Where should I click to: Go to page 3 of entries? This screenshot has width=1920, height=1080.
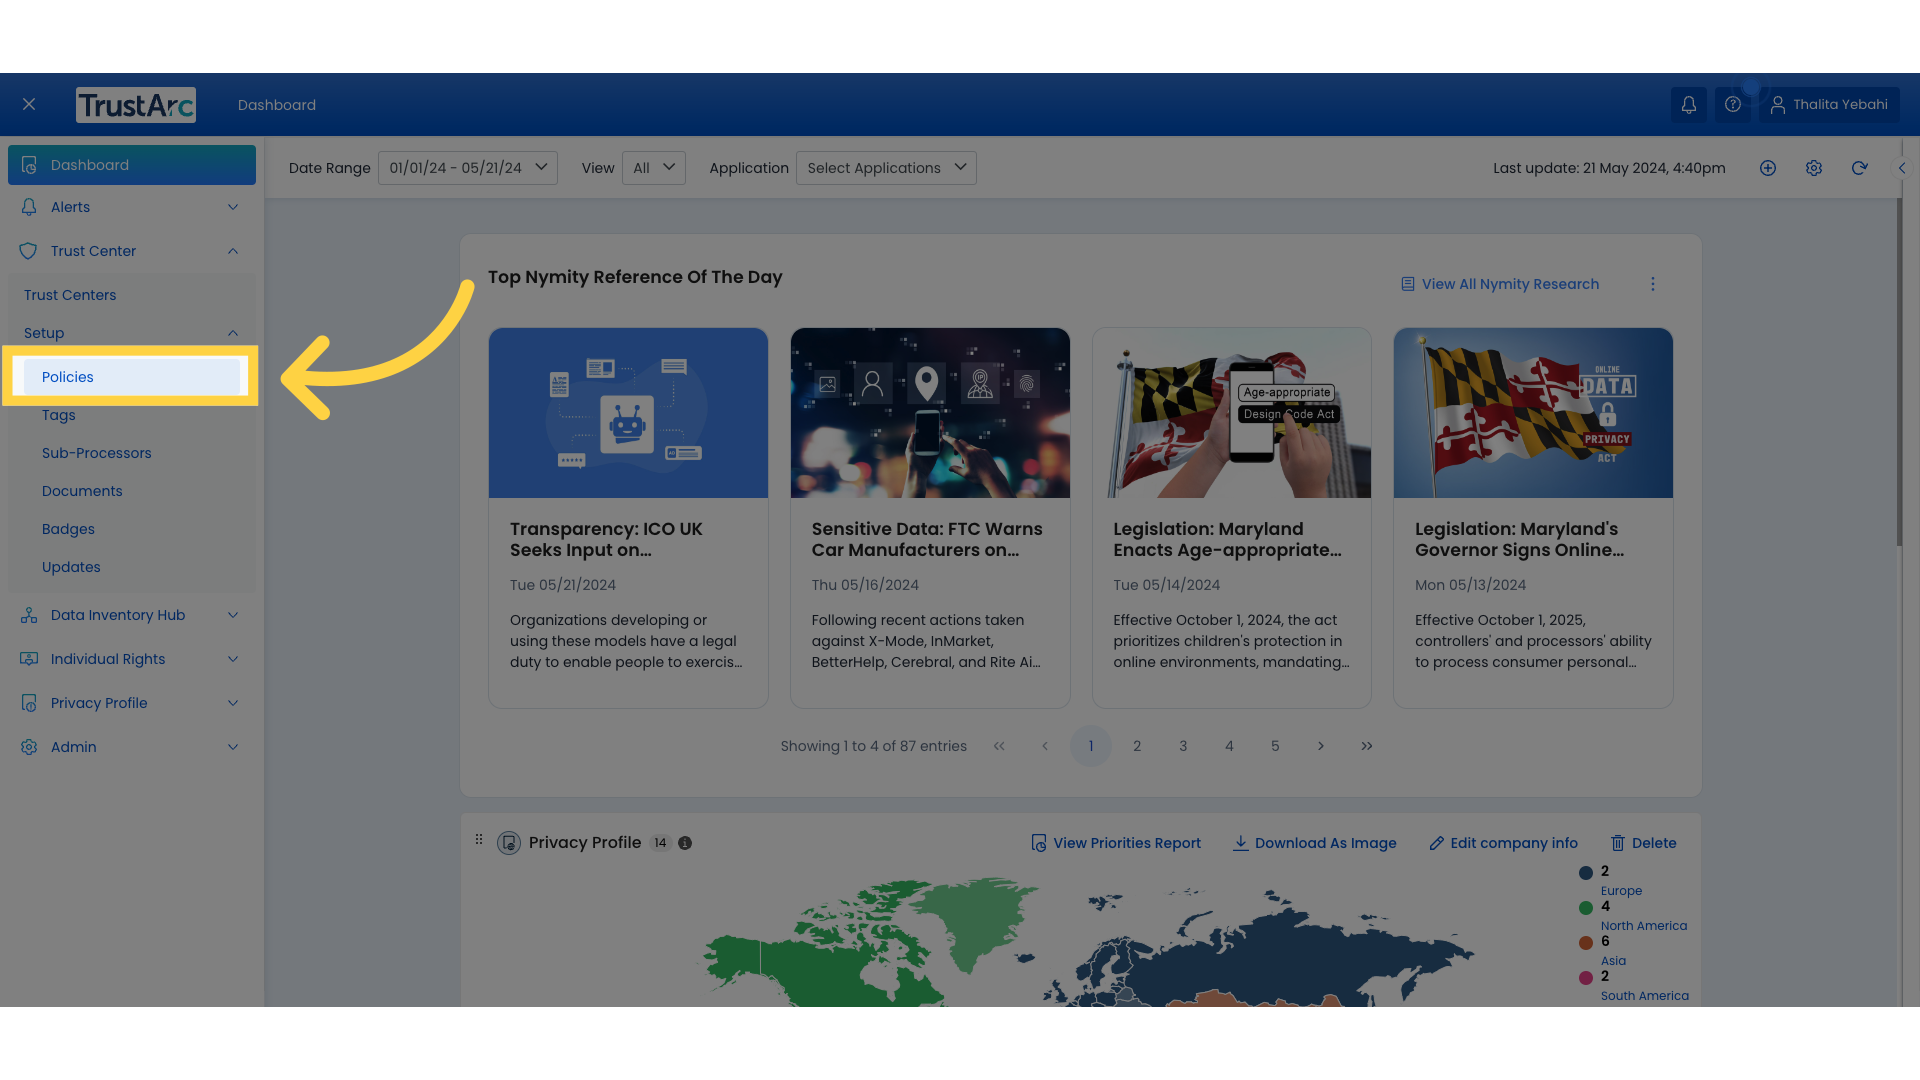pyautogui.click(x=1183, y=746)
